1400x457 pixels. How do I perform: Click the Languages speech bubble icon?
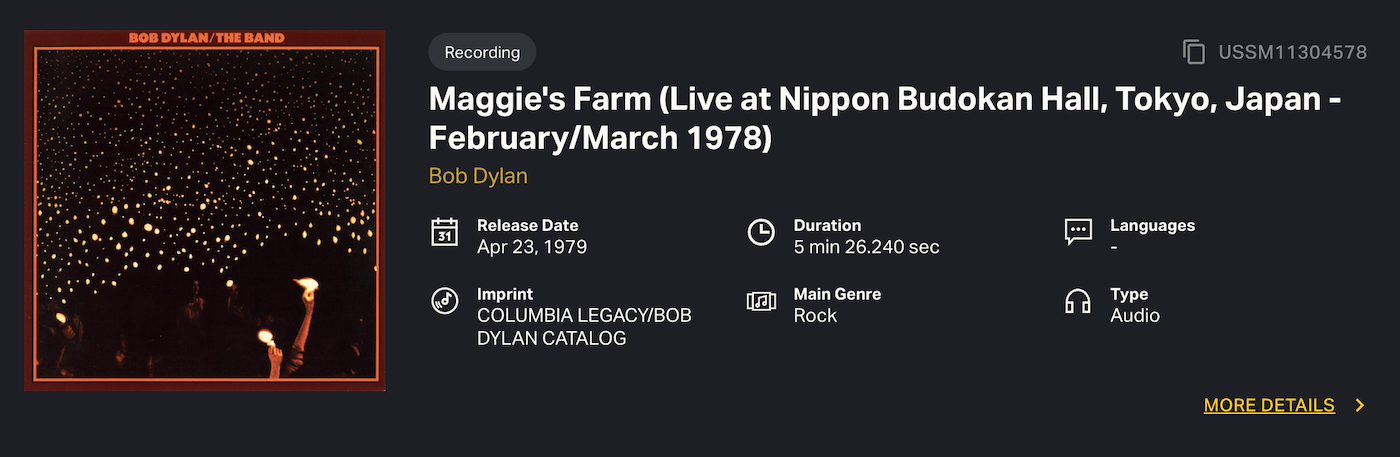pyautogui.click(x=1077, y=232)
